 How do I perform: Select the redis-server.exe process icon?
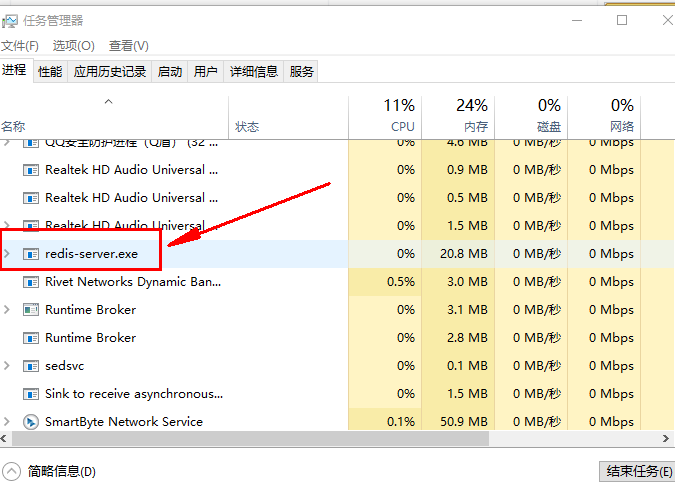31,254
